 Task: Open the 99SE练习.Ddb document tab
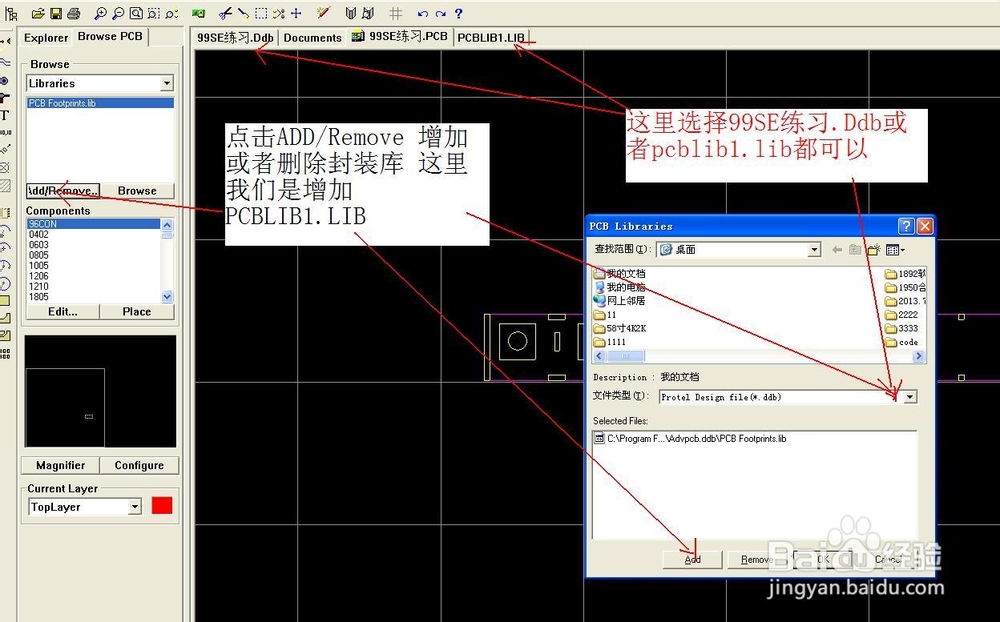pos(235,37)
